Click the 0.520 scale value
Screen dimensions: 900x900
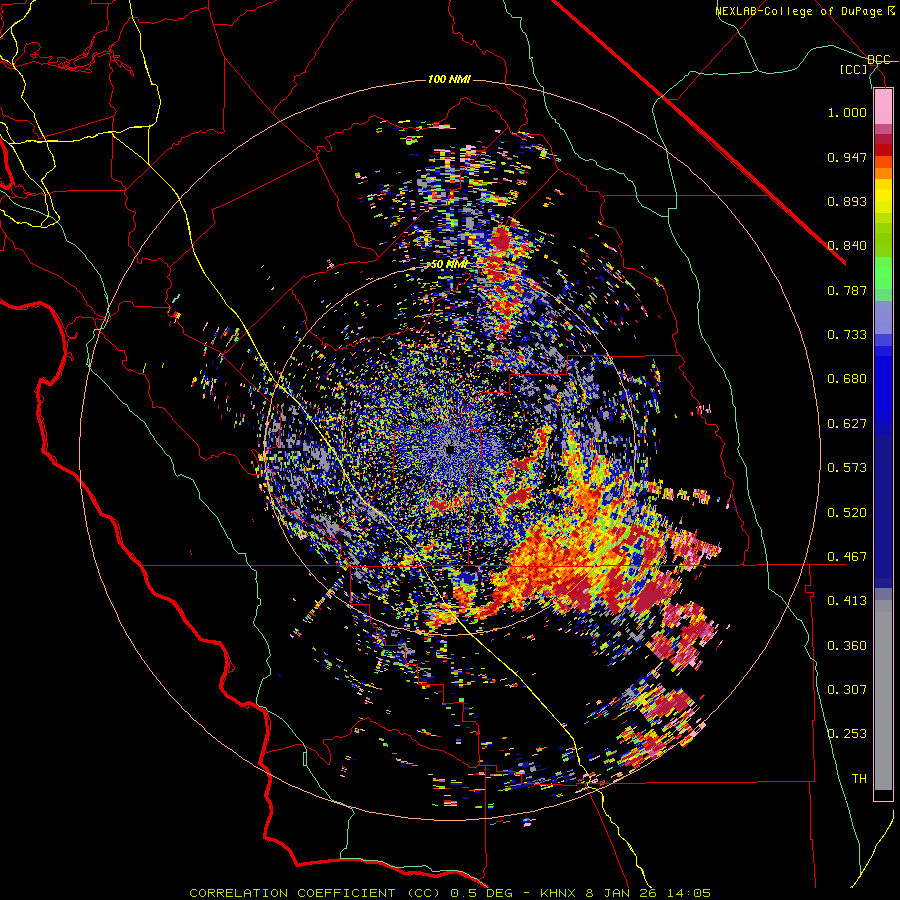[x=847, y=513]
